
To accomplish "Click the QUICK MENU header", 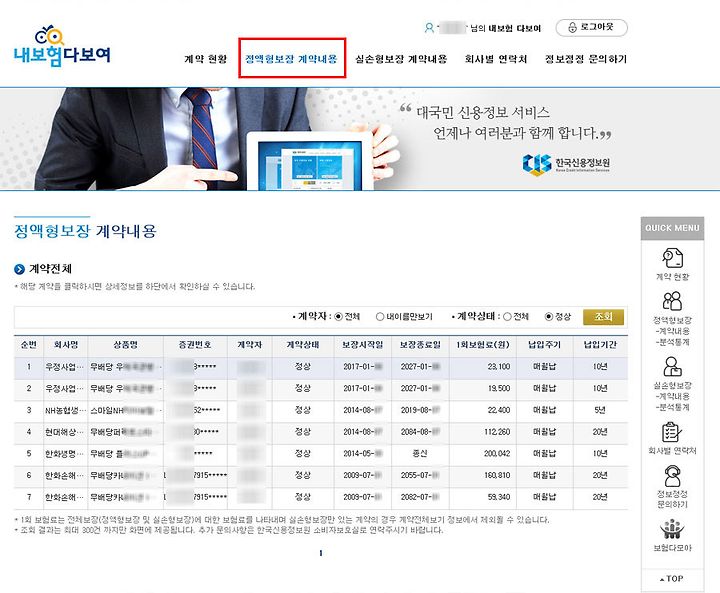I will 672,228.
